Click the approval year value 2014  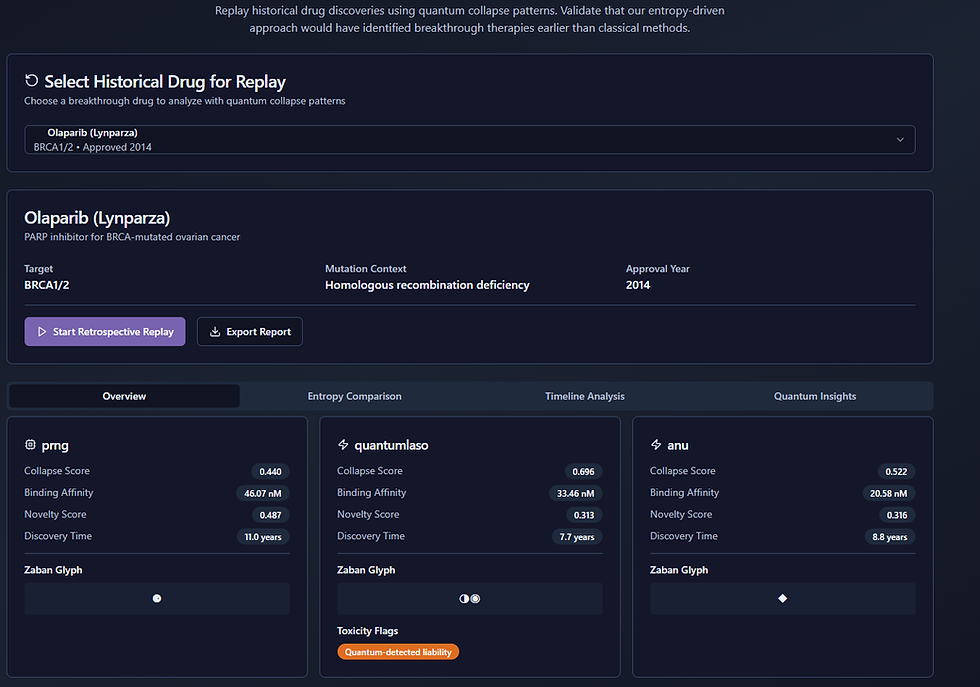point(638,285)
